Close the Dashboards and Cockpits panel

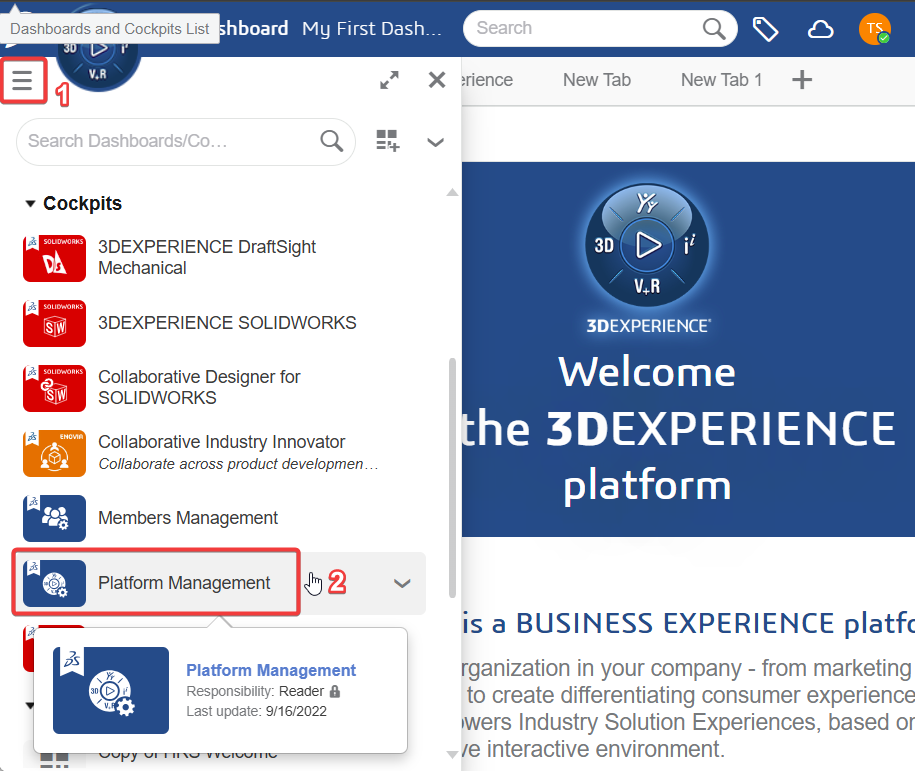(436, 80)
